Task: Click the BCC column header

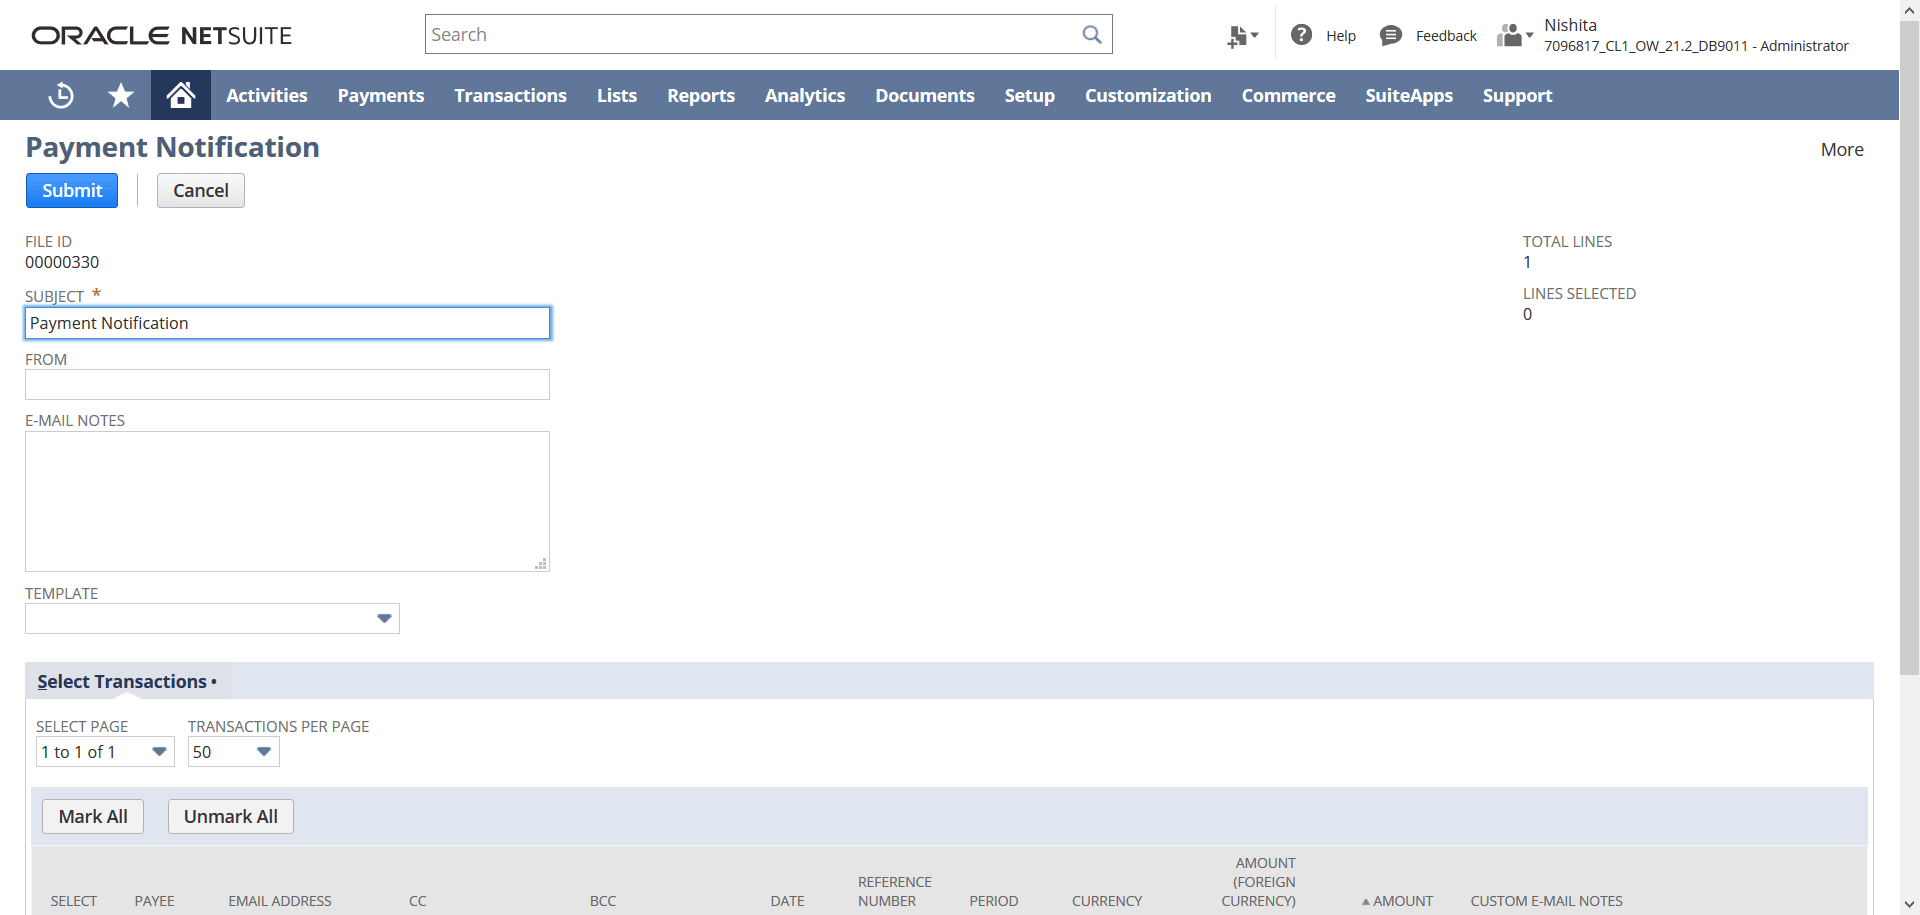Action: coord(603,901)
